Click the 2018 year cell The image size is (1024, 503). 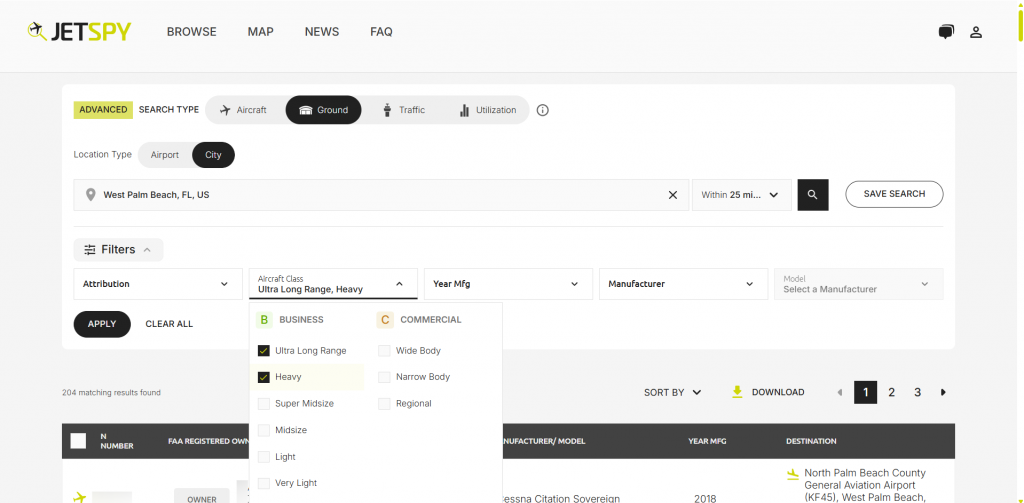[x=704, y=498]
